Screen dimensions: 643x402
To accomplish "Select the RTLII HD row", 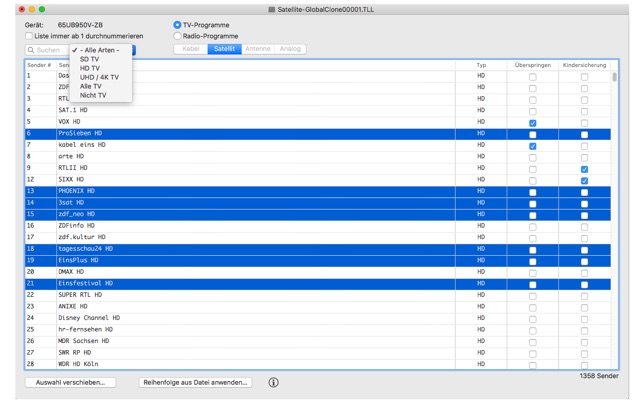I will (x=318, y=168).
